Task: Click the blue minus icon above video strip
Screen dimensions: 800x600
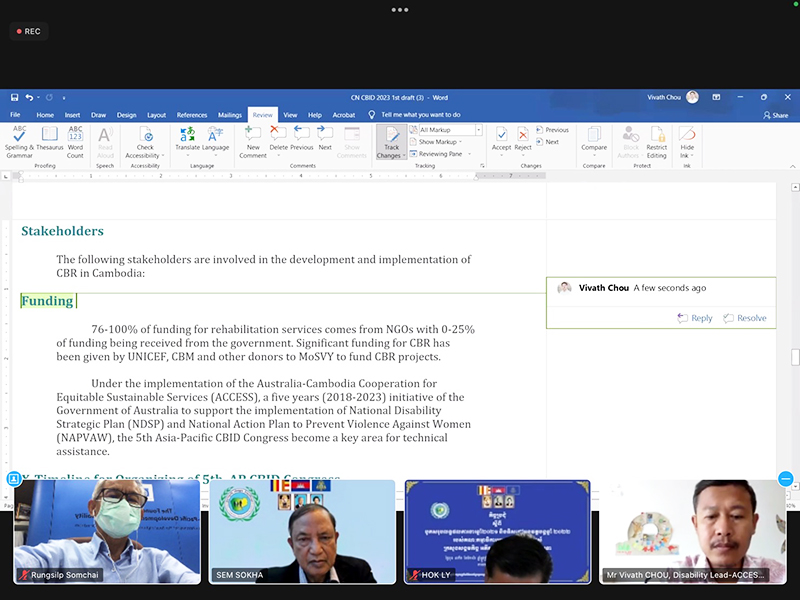Action: coord(786,479)
